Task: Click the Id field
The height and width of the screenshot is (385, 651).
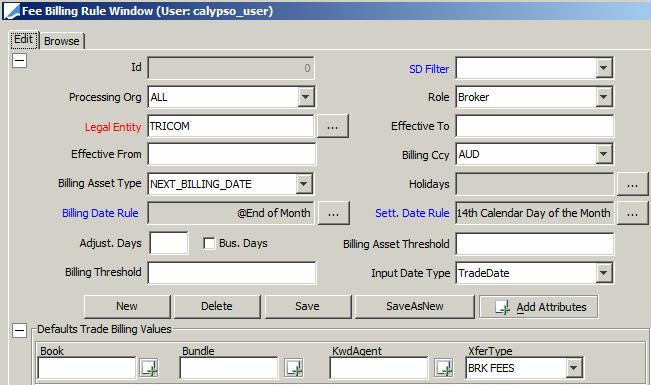Action: pyautogui.click(x=231, y=68)
